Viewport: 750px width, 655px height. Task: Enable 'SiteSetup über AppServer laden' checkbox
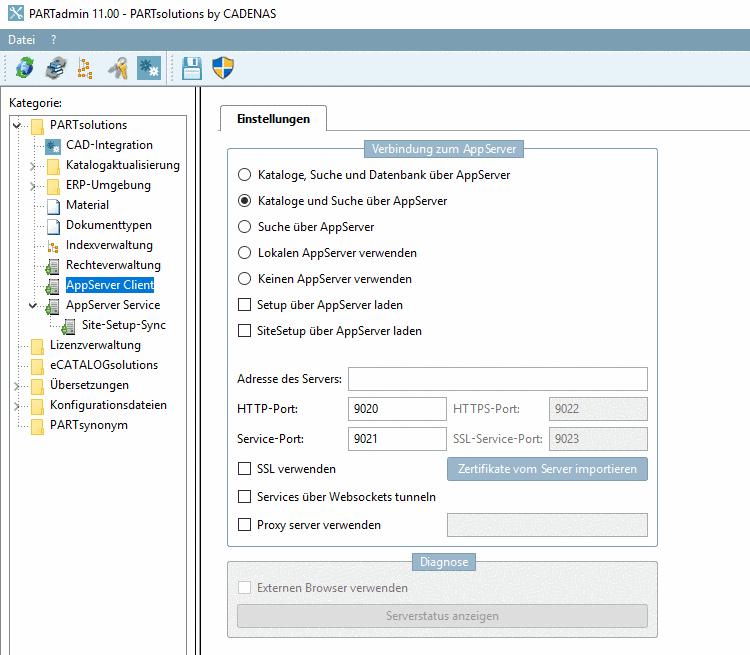244,330
